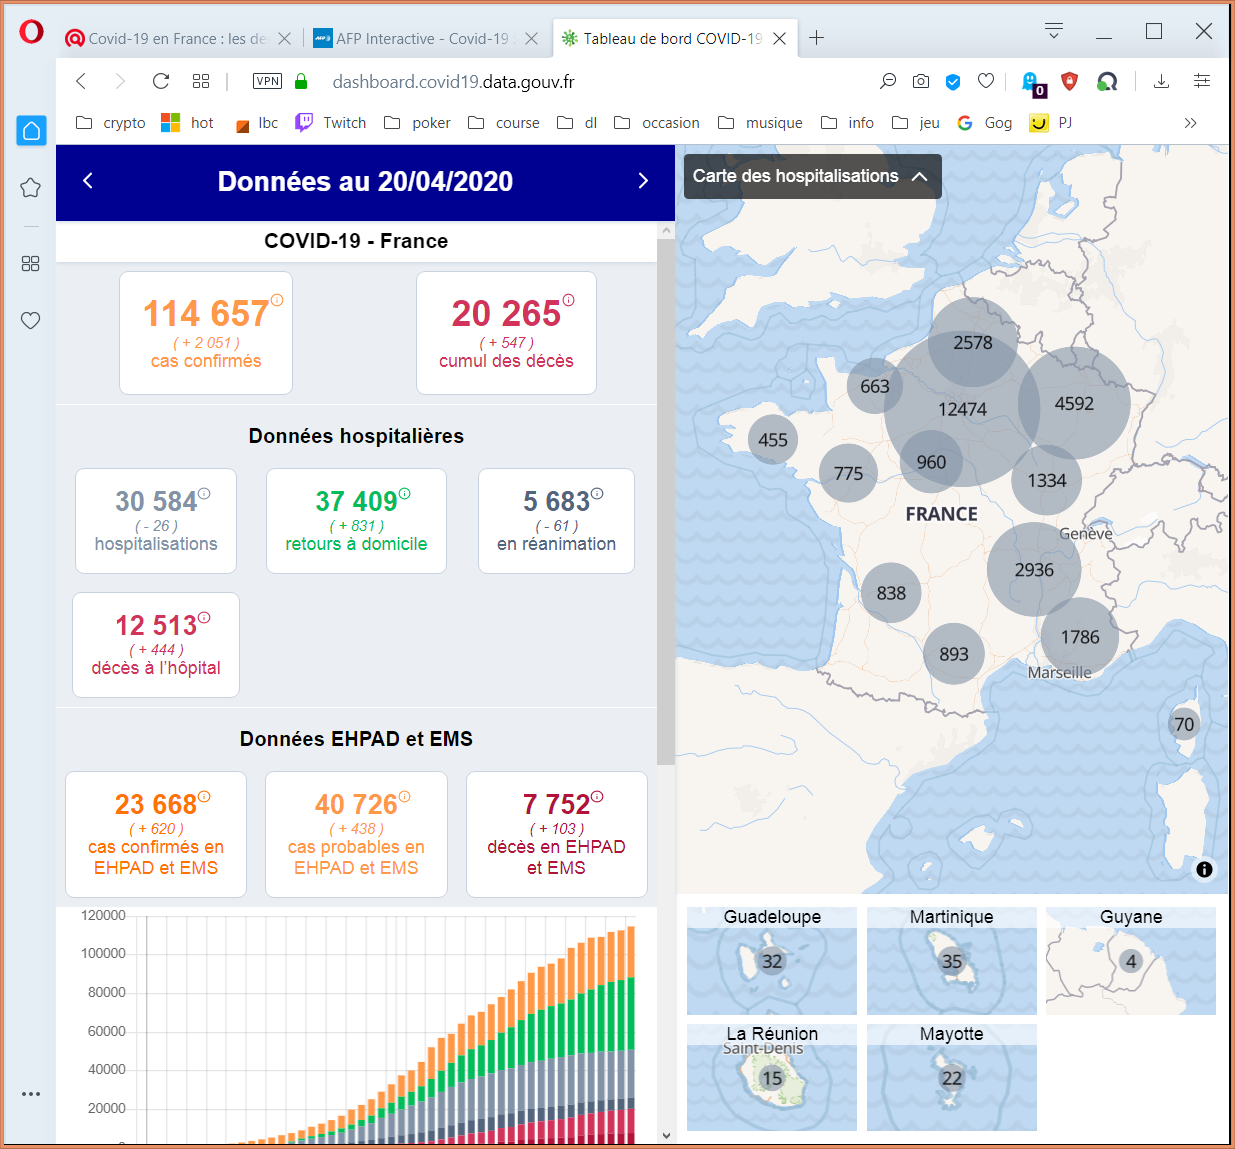Show more bookmarks with double chevron
The height and width of the screenshot is (1149, 1235).
coord(1190,123)
